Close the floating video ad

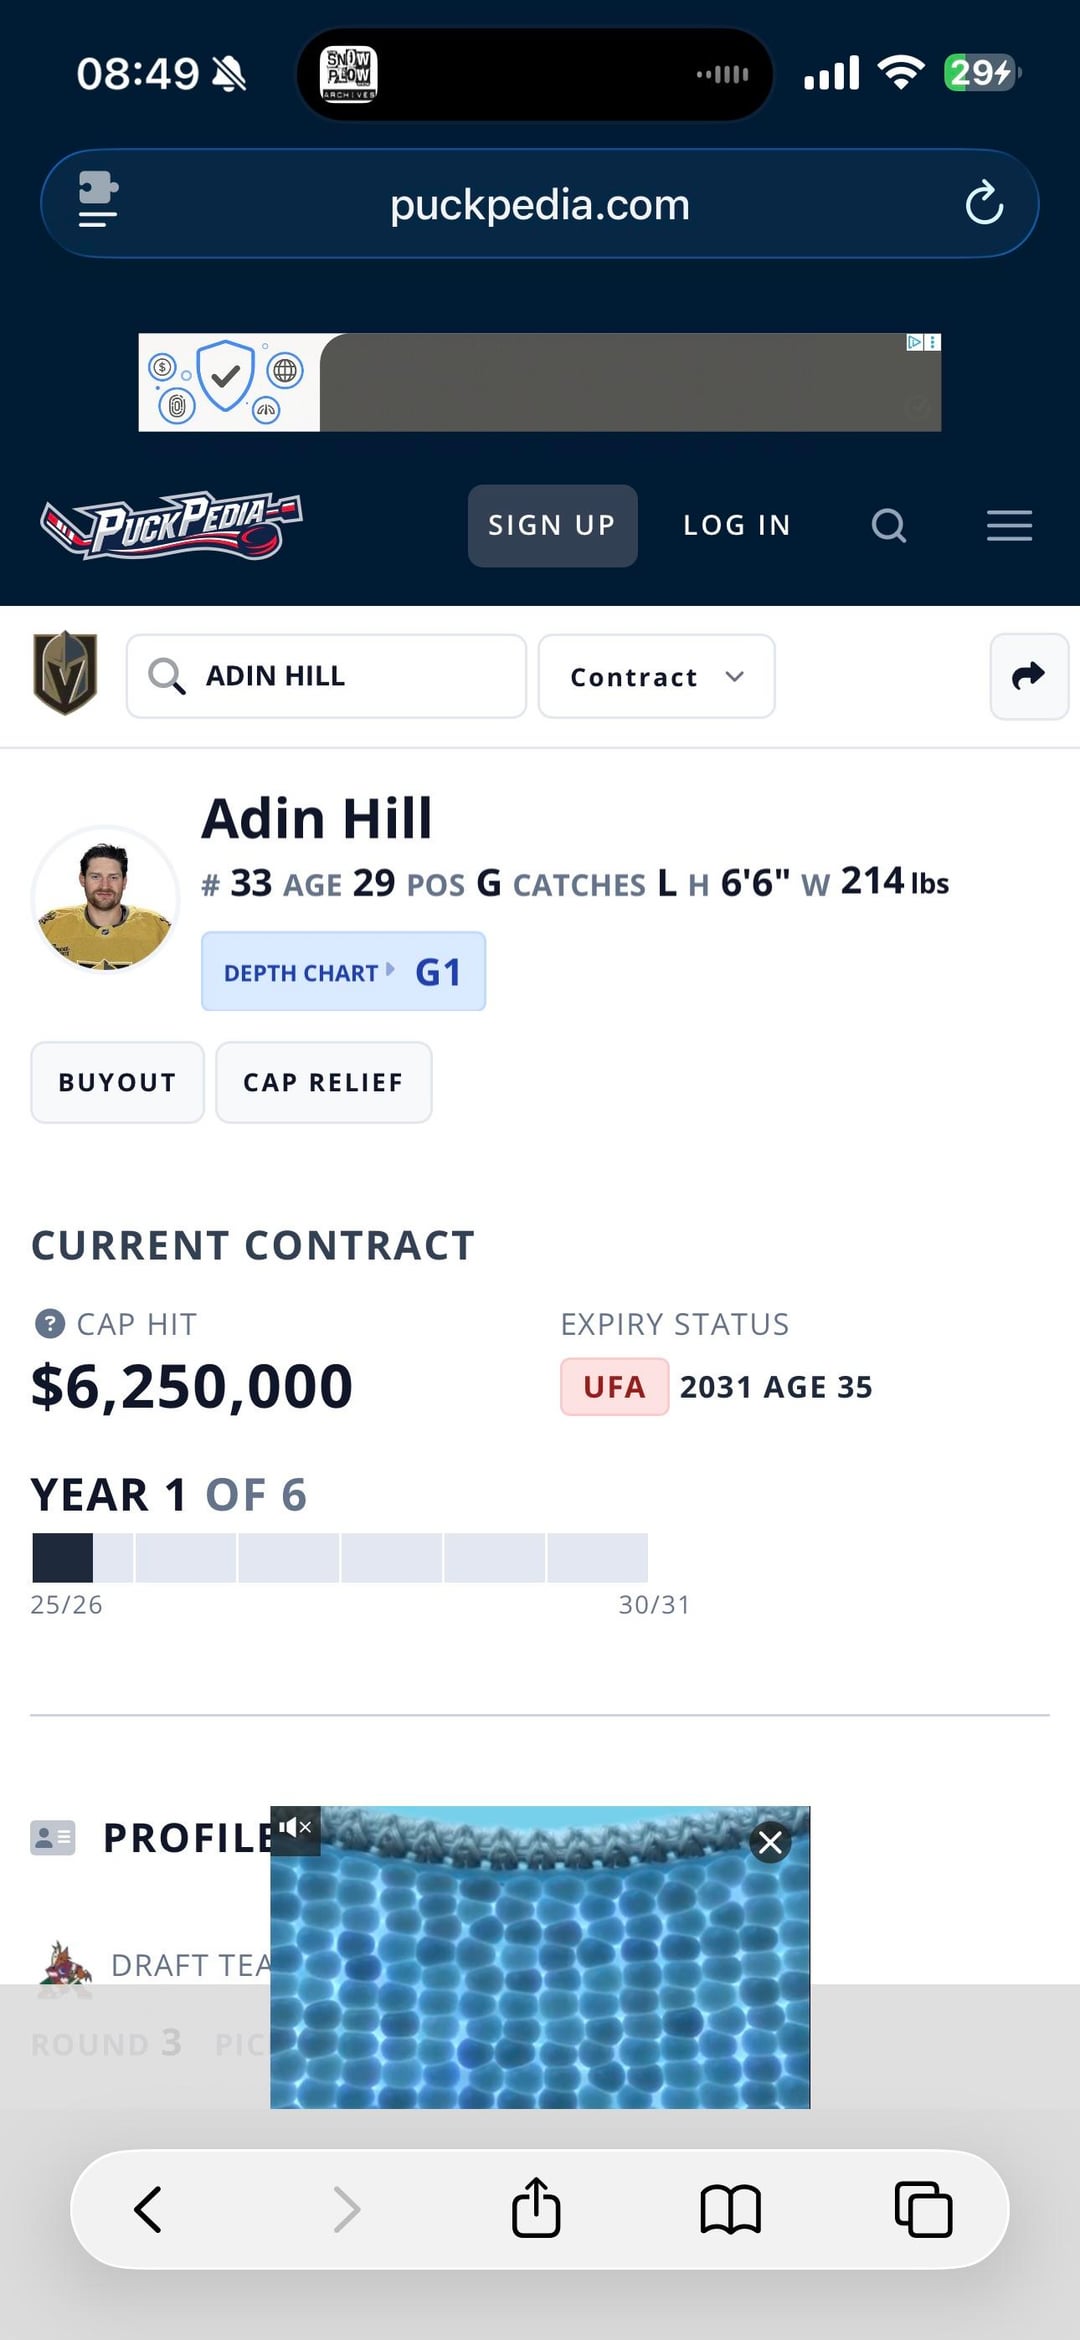770,1842
